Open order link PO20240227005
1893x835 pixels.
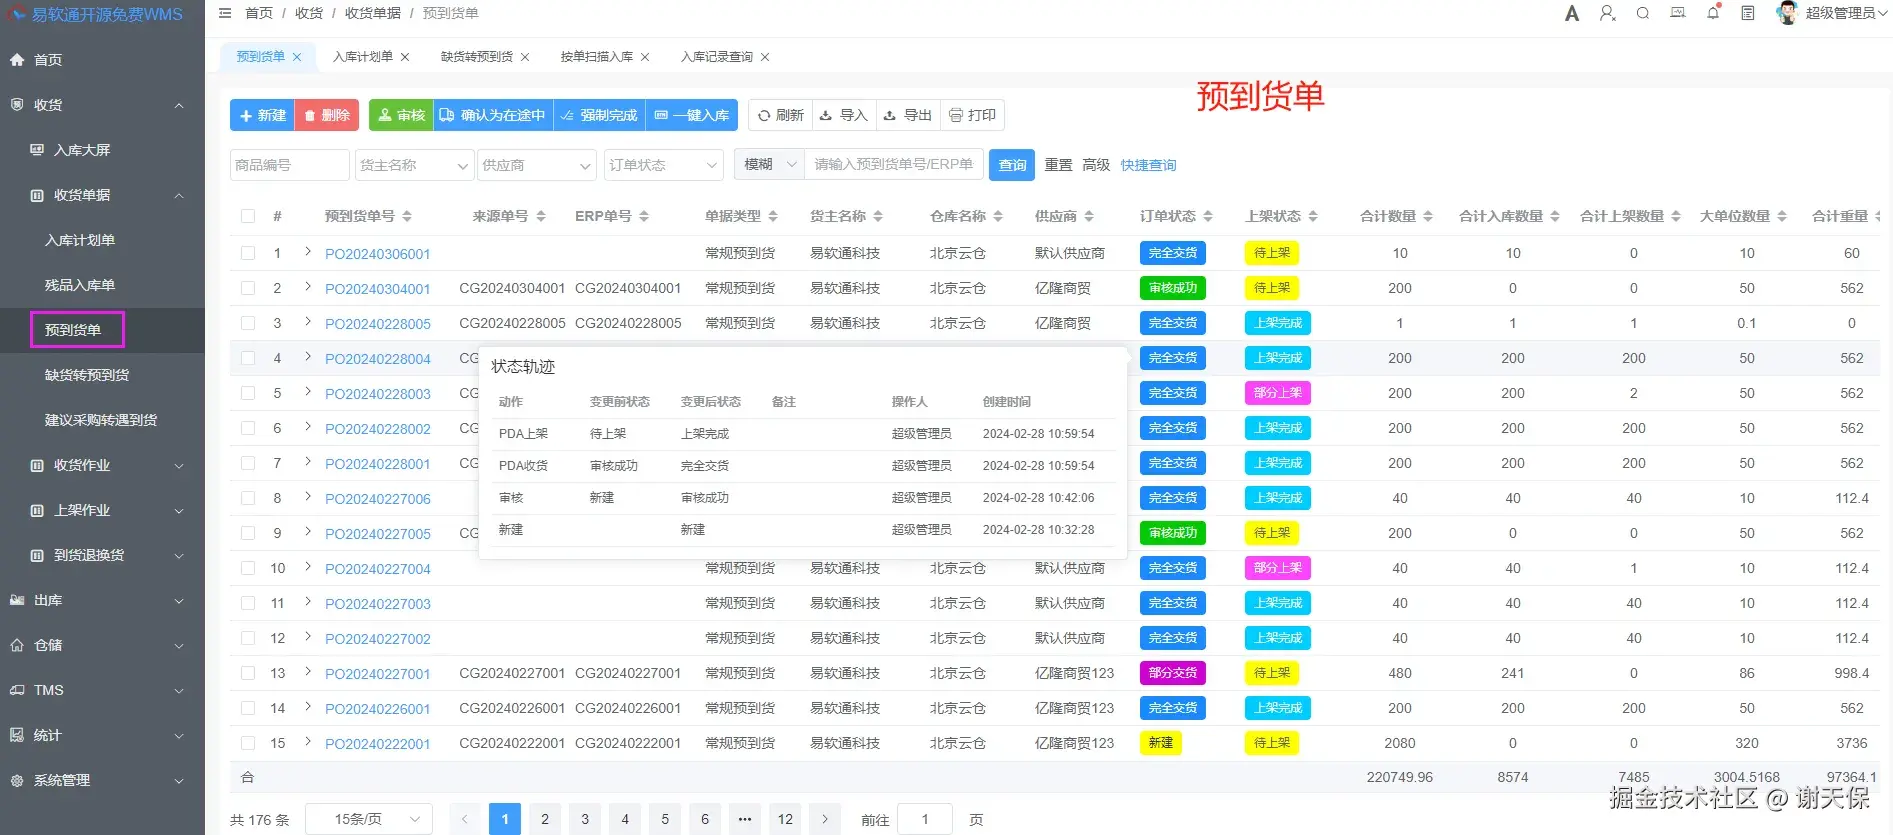pos(377,534)
